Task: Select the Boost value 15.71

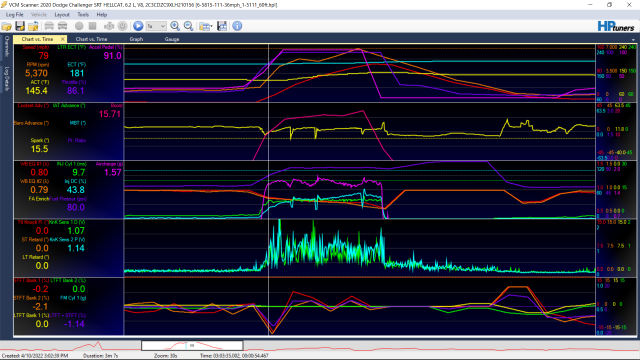Action: (x=110, y=114)
